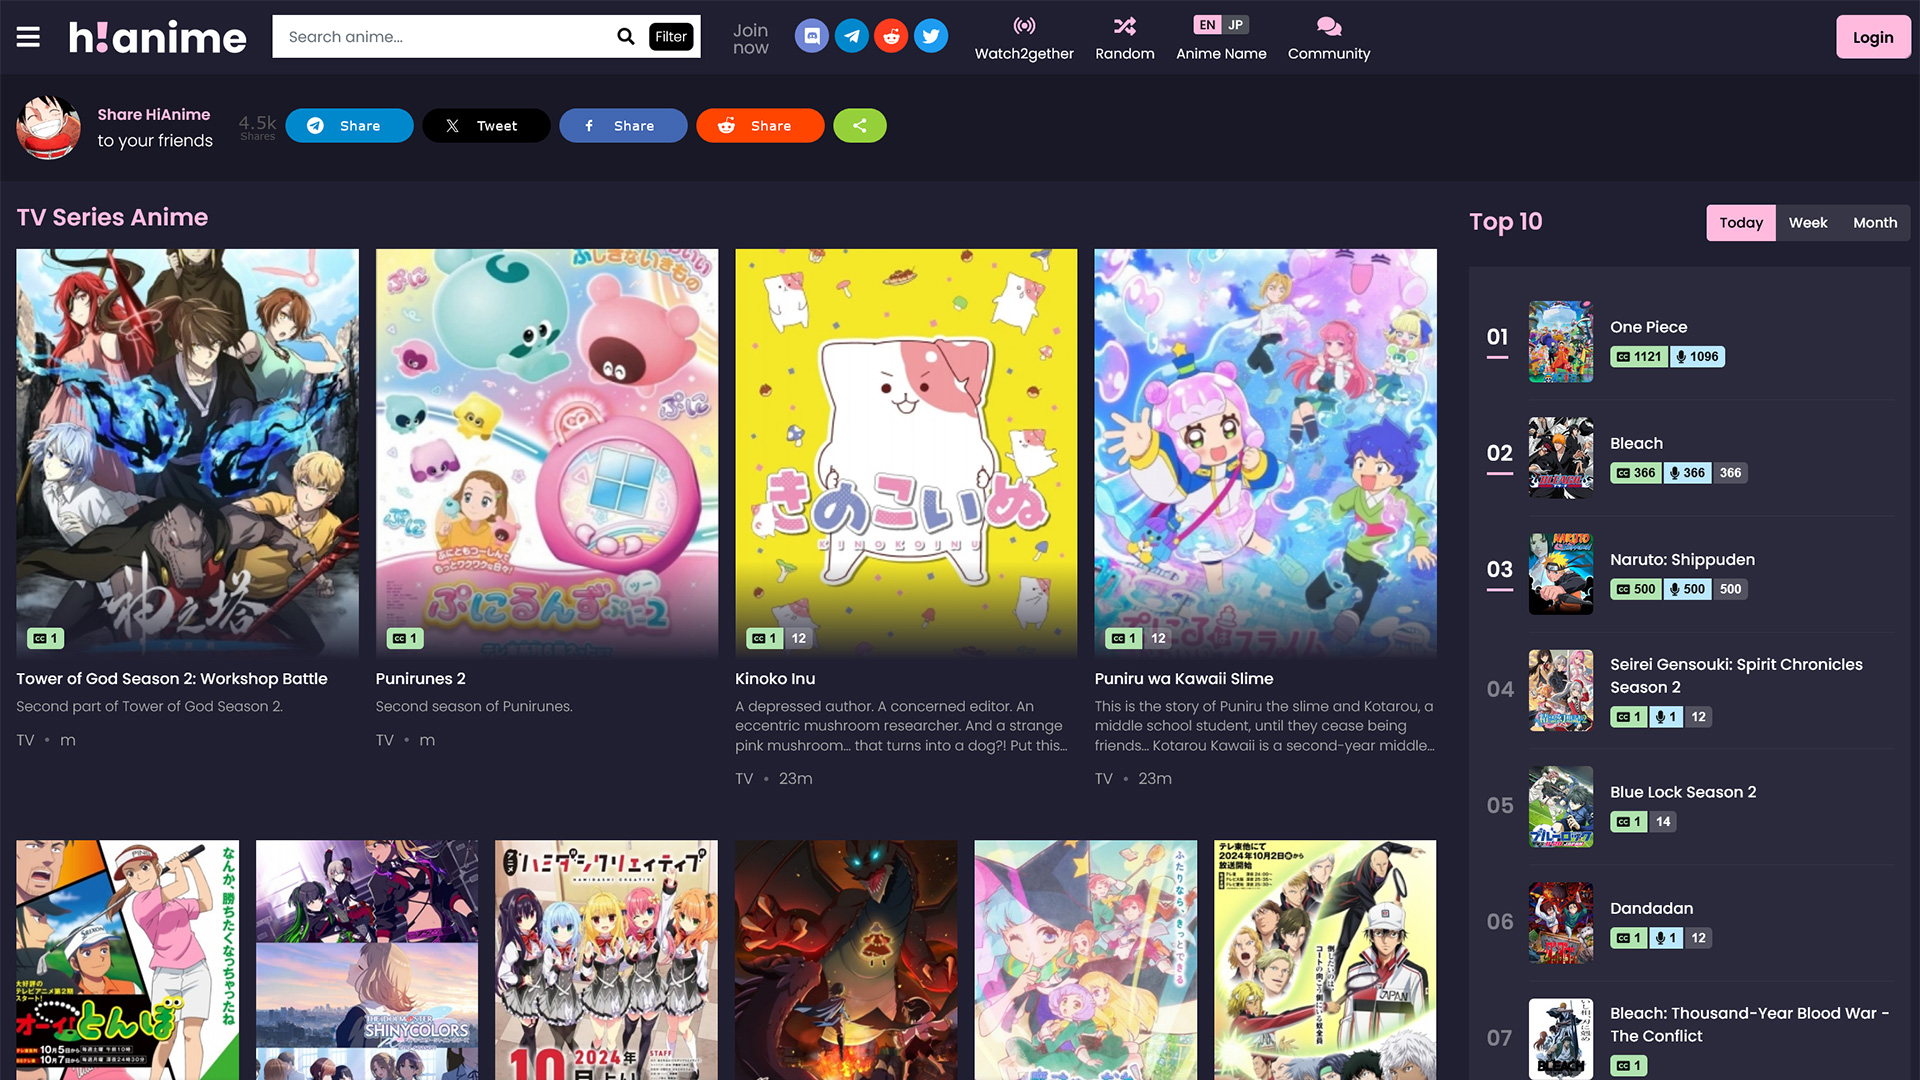Click the Luffy avatar in share bar
This screenshot has height=1080, width=1920.
pyautogui.click(x=48, y=127)
